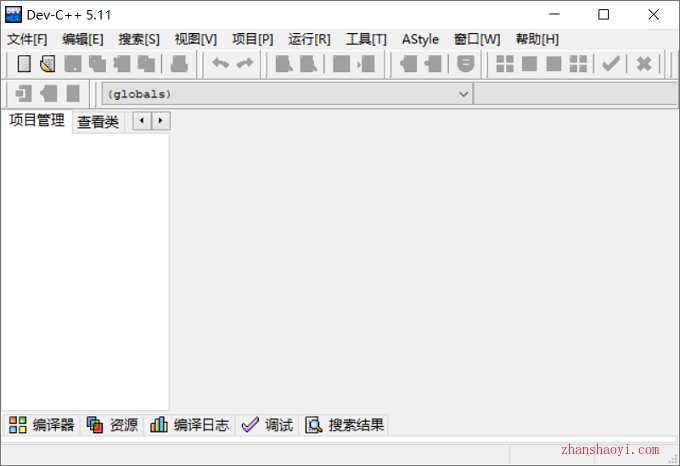Open the 运行[R] menu
The width and height of the screenshot is (680, 466).
(309, 39)
